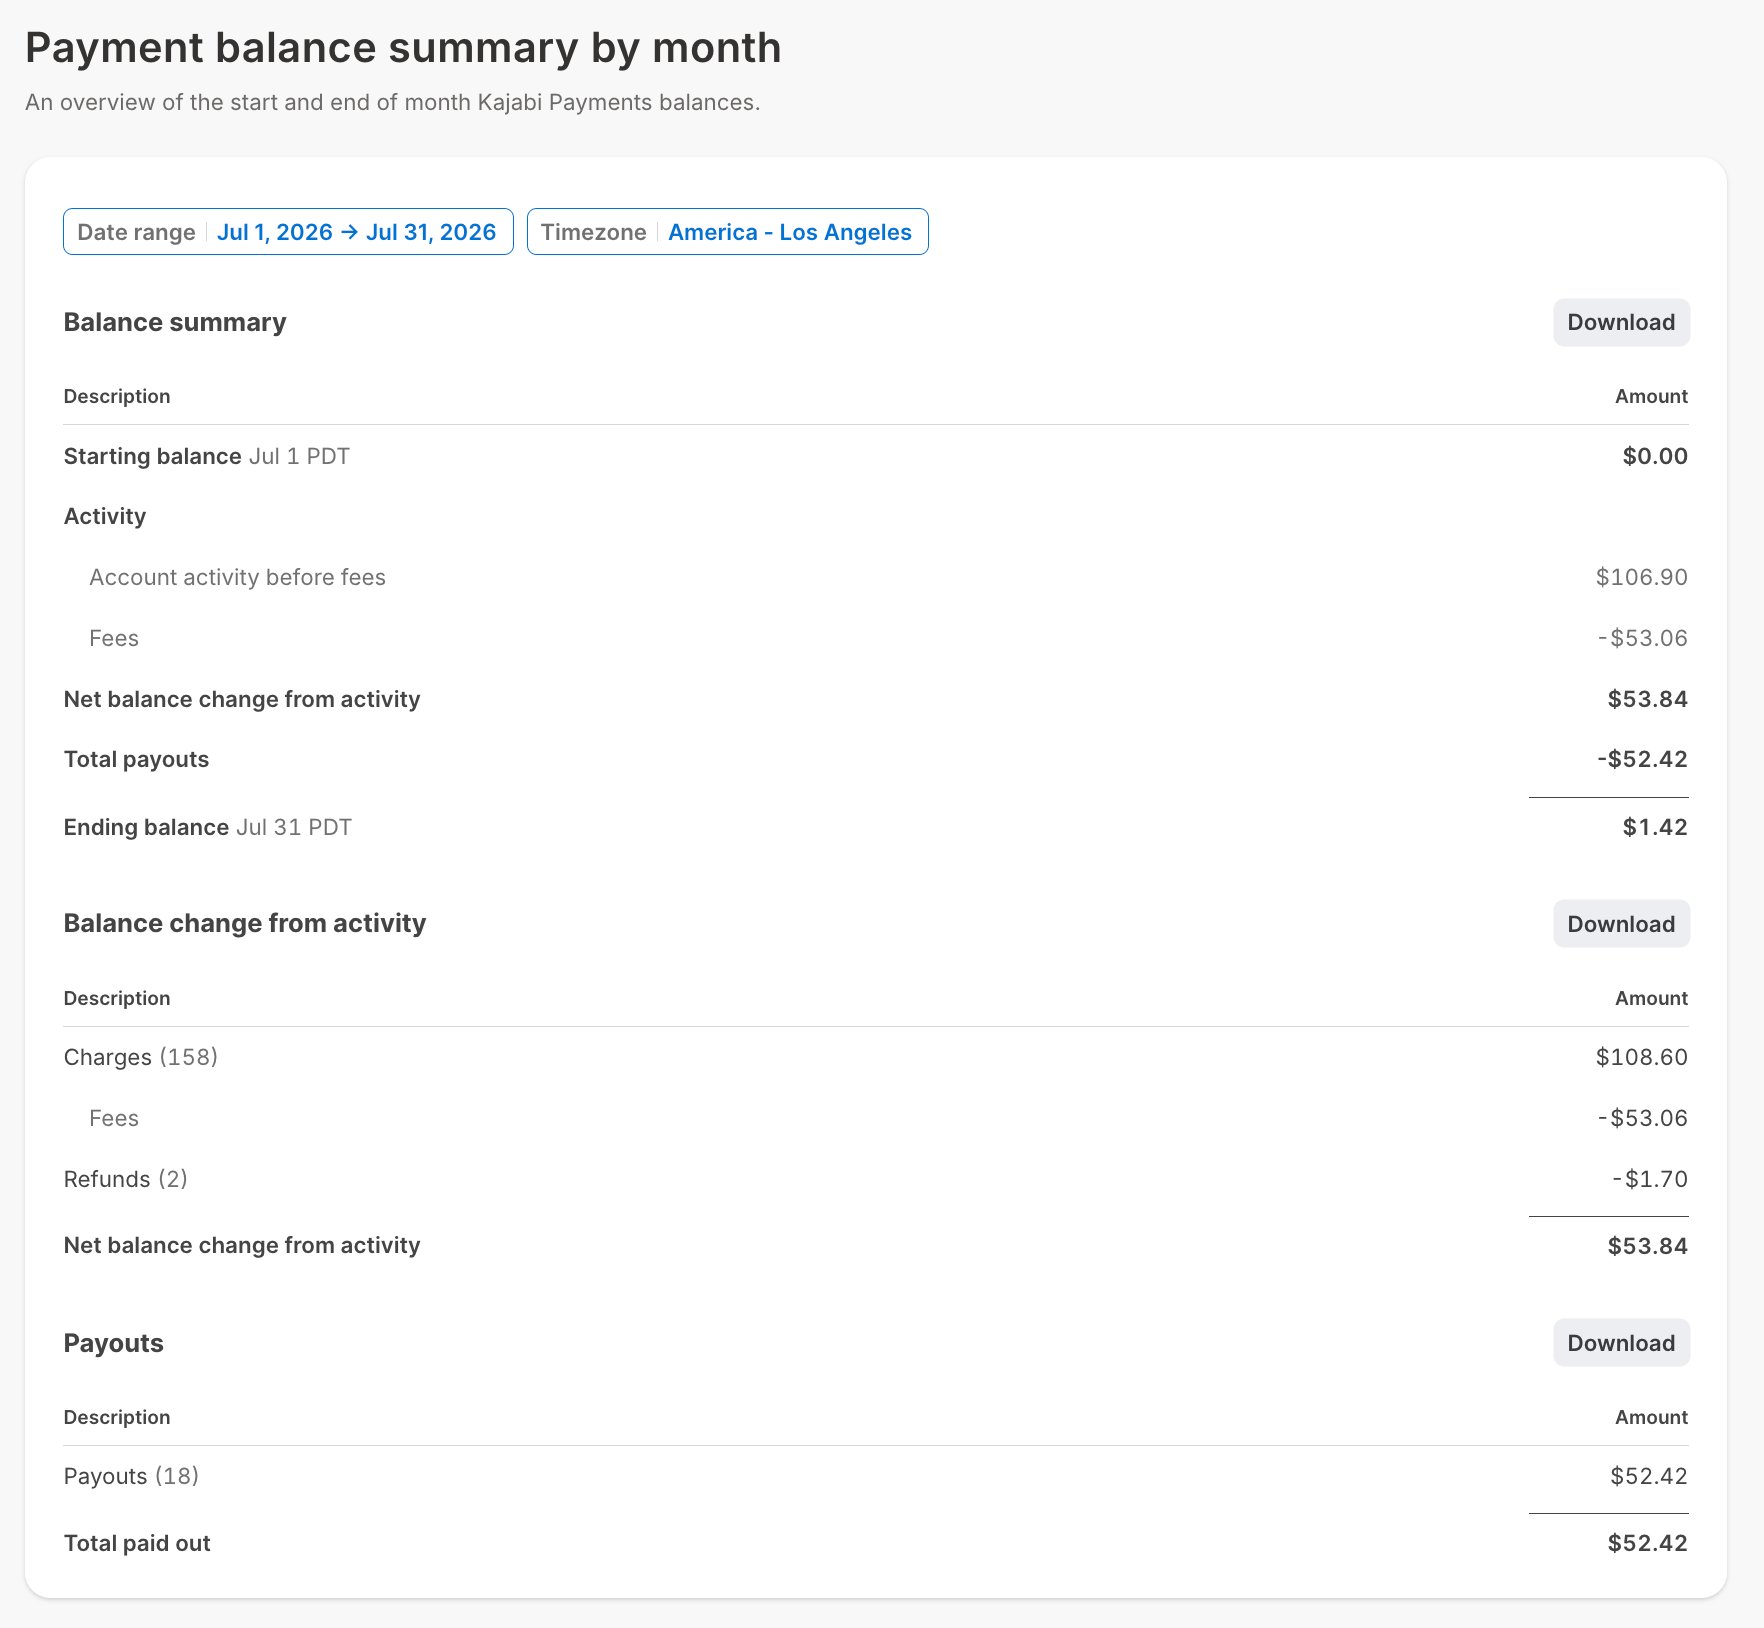The height and width of the screenshot is (1628, 1764).
Task: Select the Payouts (18) row
Action: click(876, 1476)
